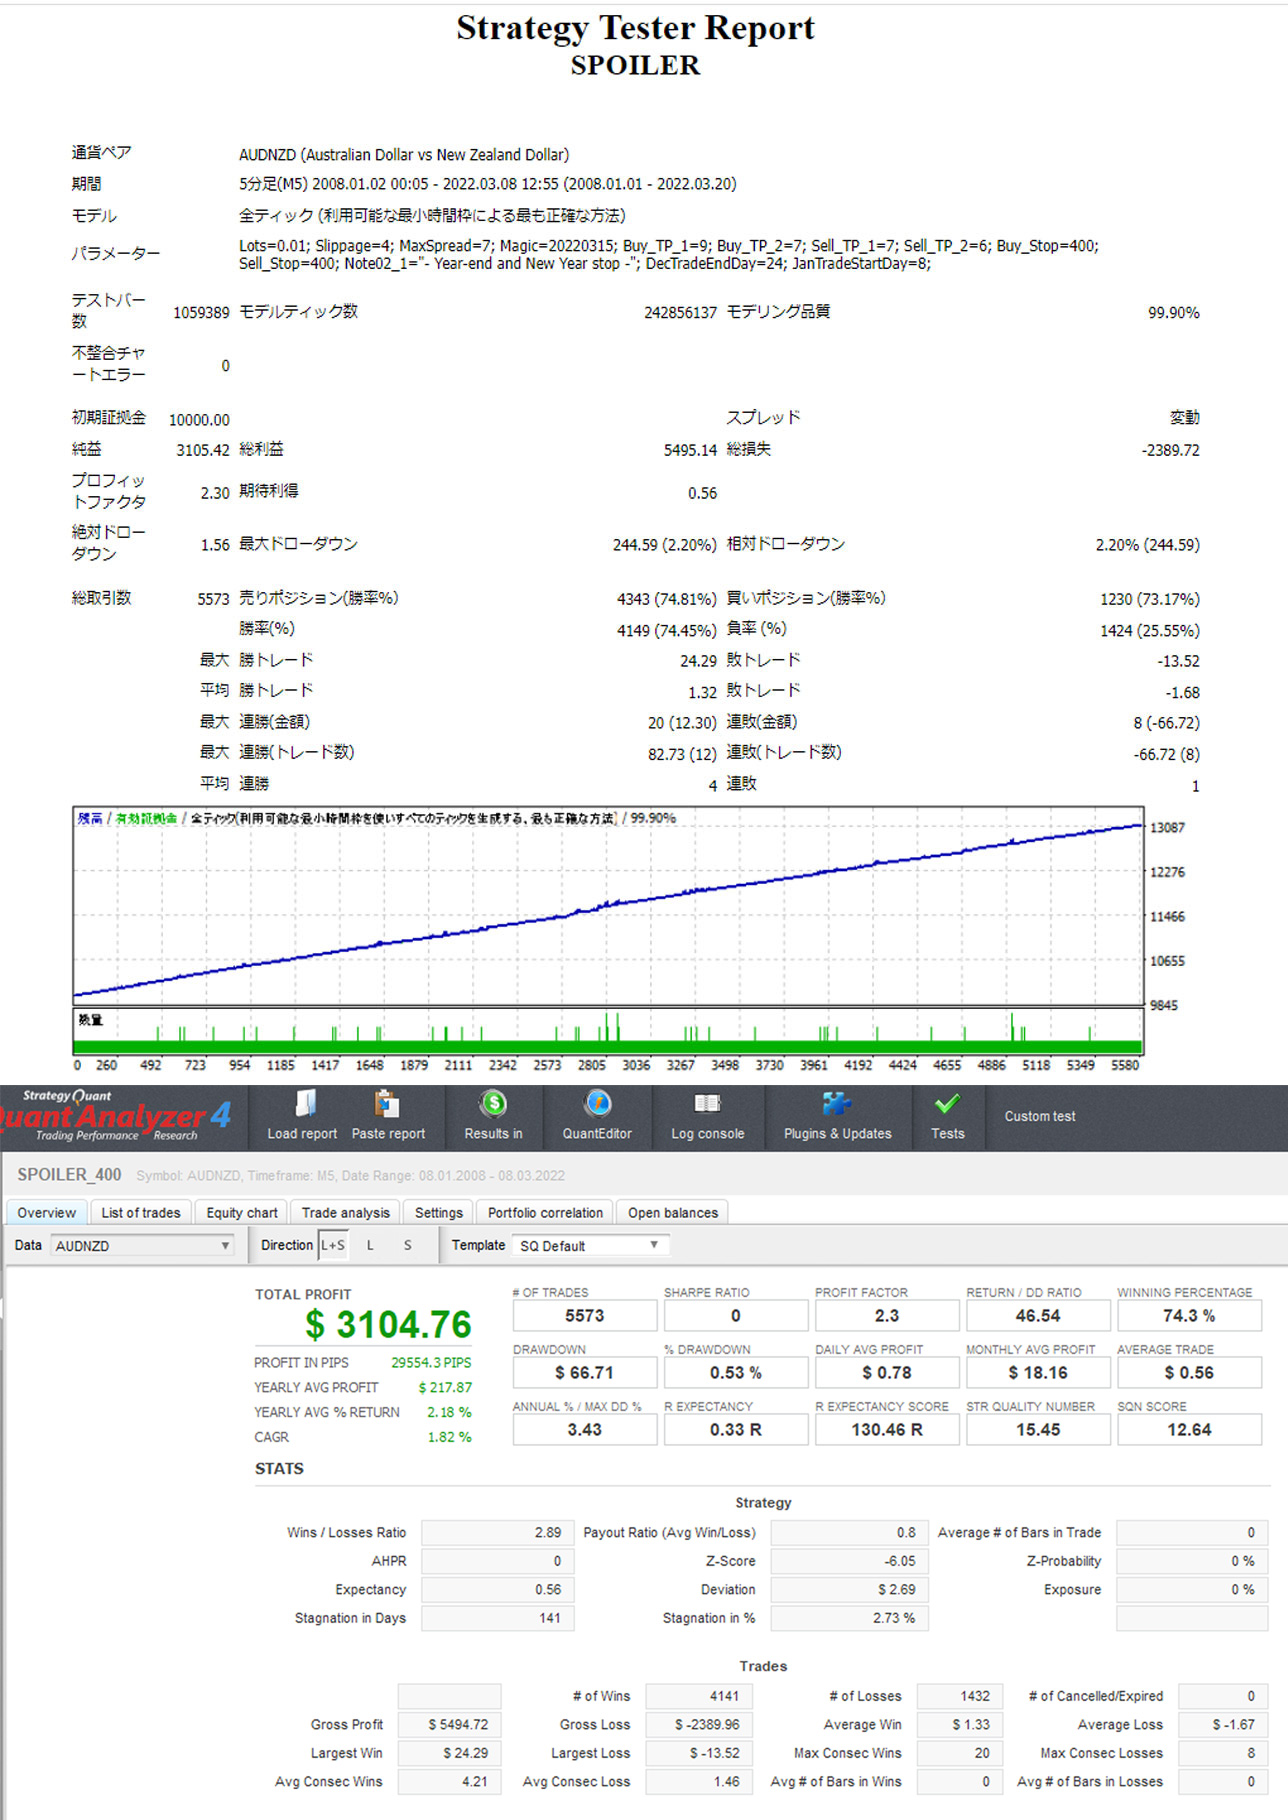Open the Portfolio correlation tab

click(545, 1212)
